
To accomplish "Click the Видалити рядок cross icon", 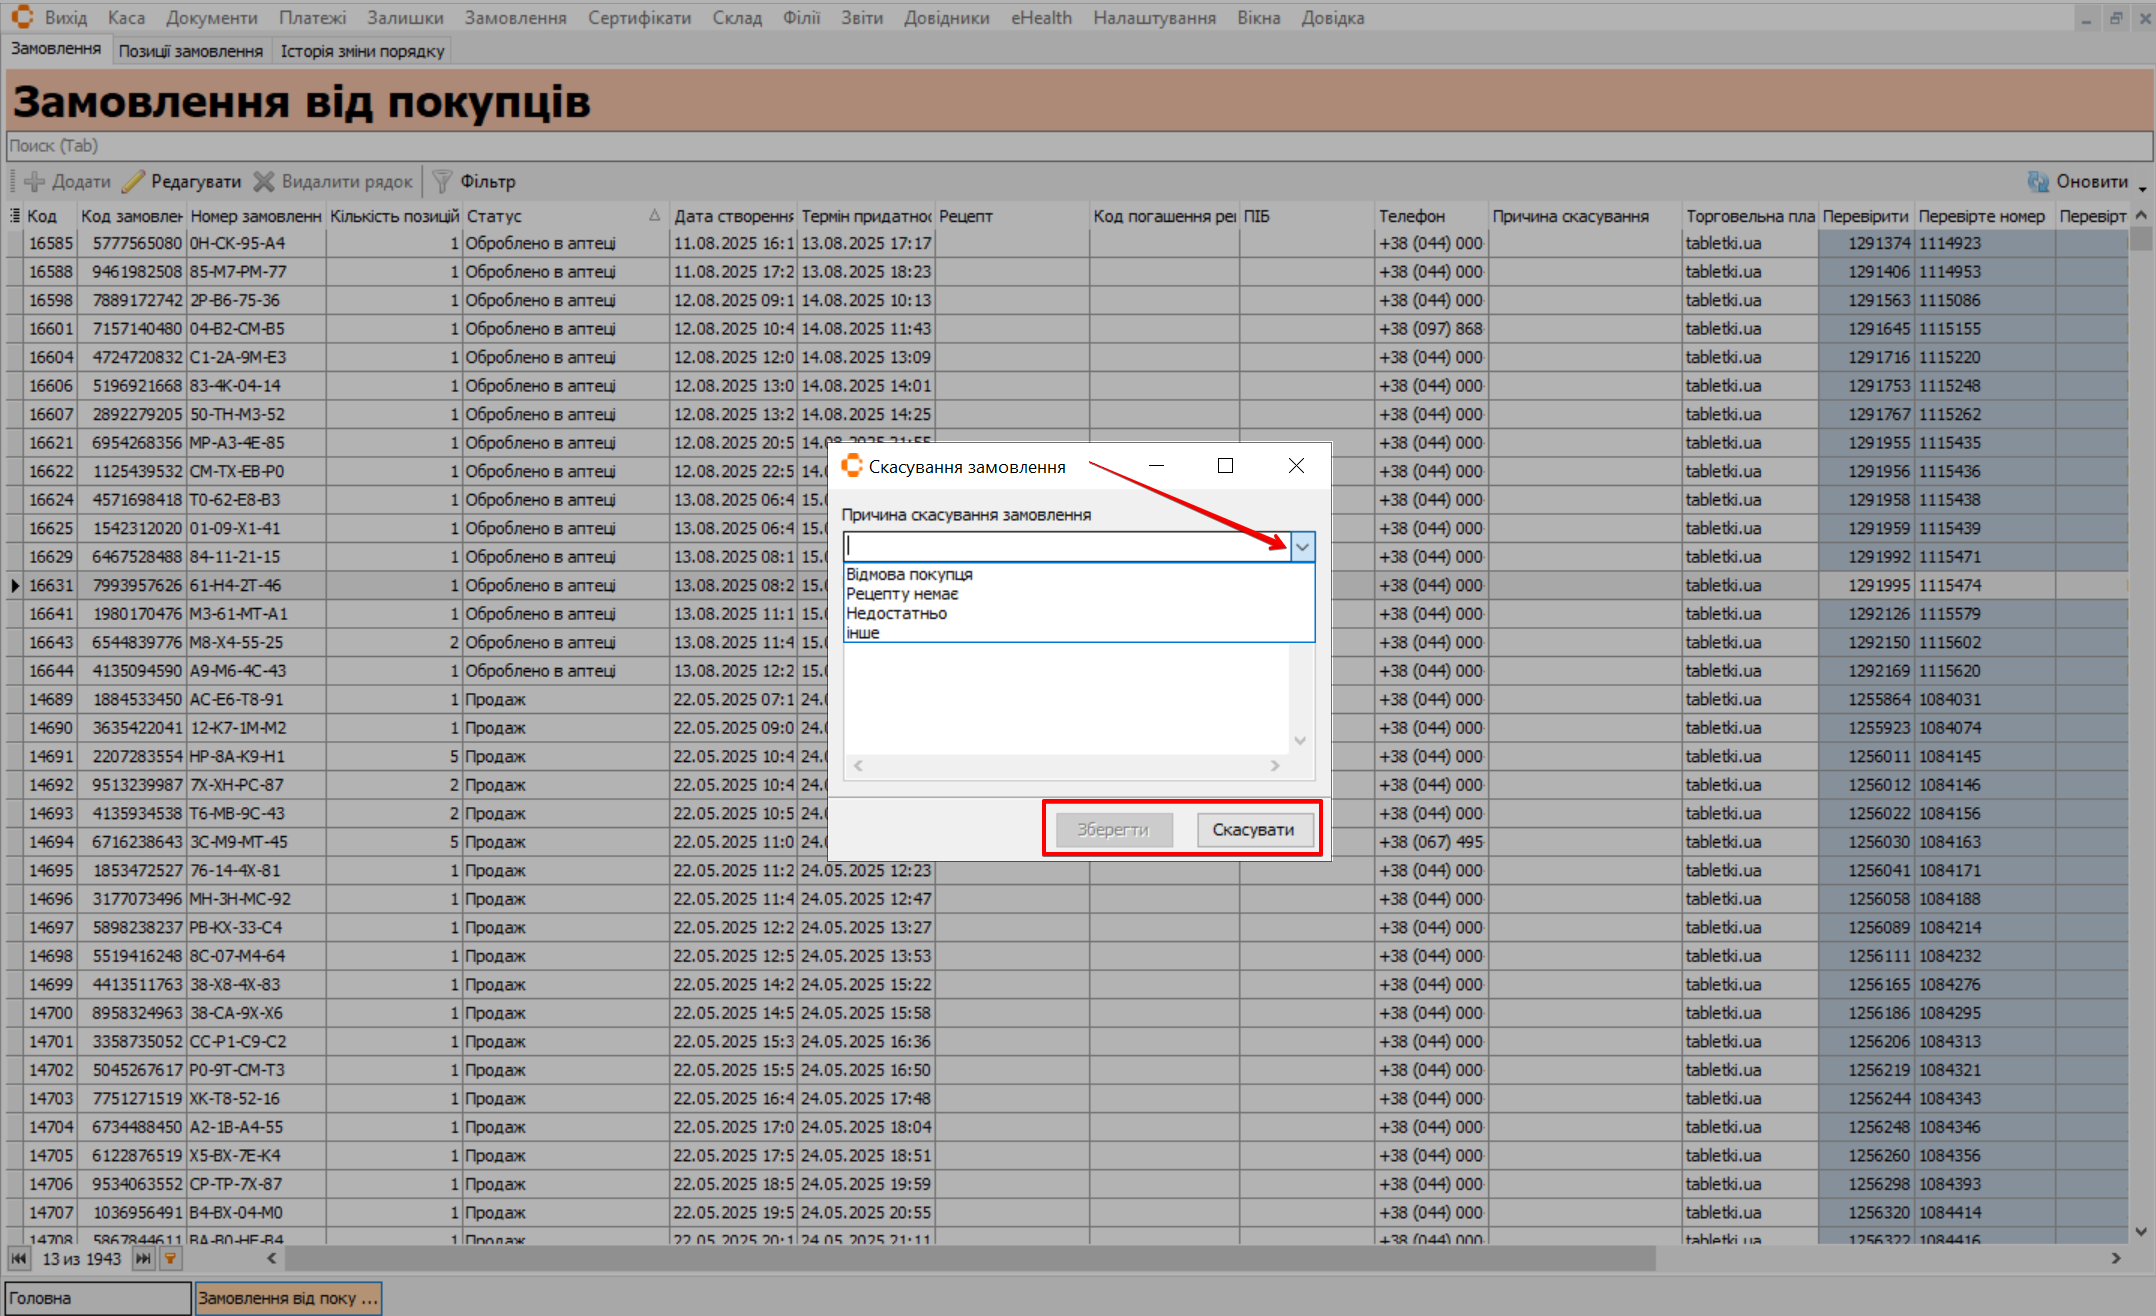I will (x=264, y=181).
